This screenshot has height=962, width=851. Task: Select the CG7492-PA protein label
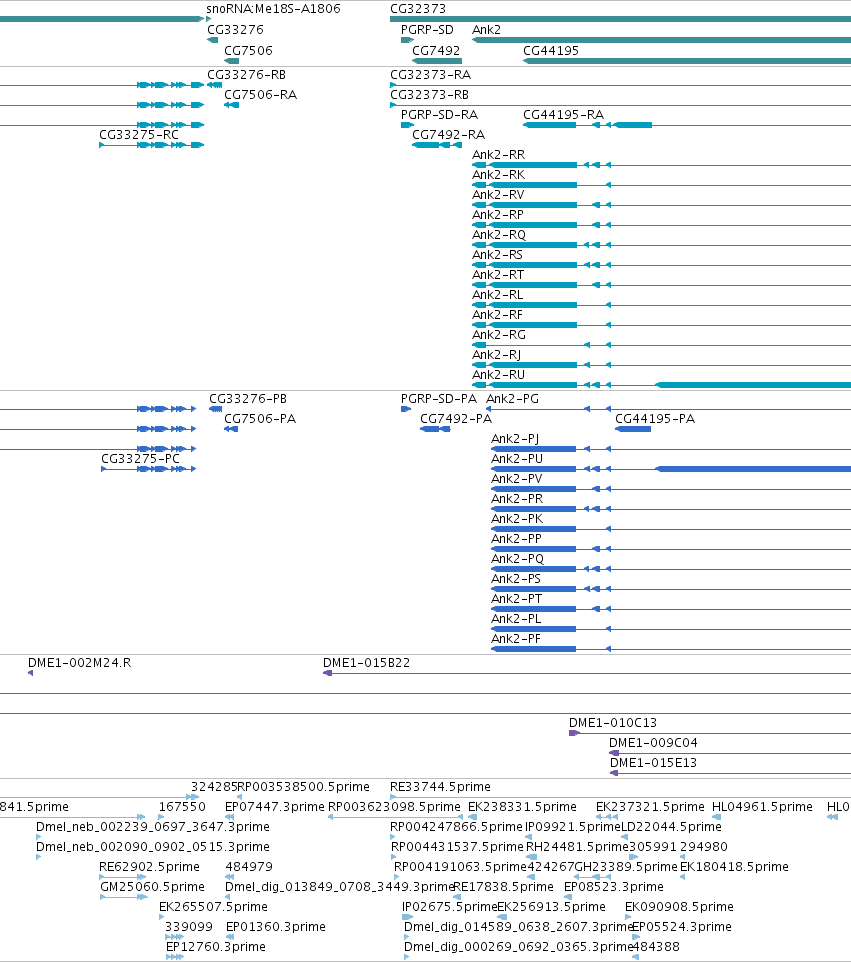point(456,419)
